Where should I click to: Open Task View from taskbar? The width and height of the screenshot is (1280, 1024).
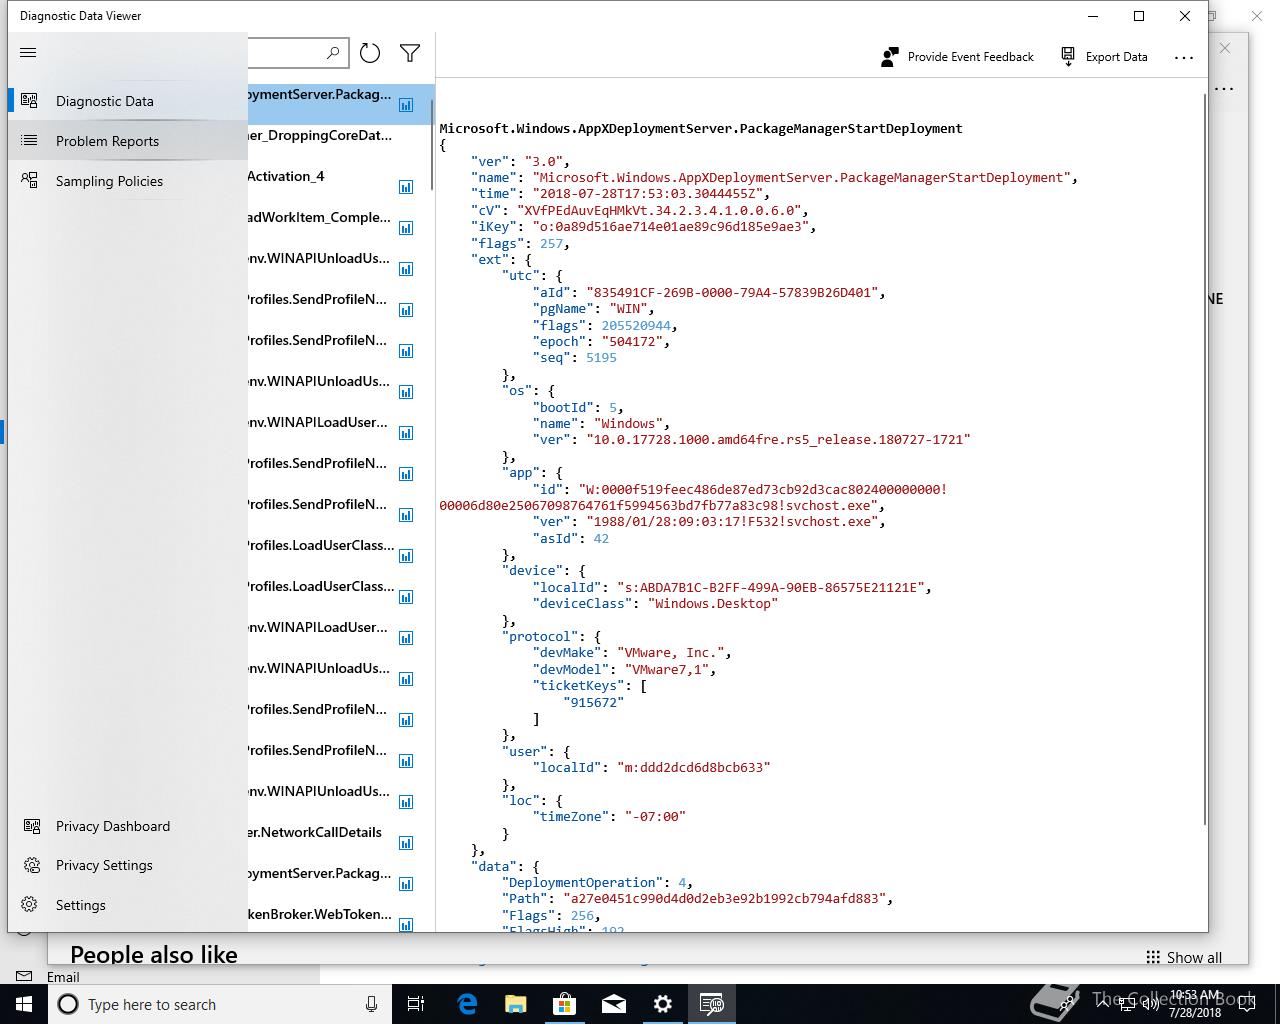[x=416, y=1004]
